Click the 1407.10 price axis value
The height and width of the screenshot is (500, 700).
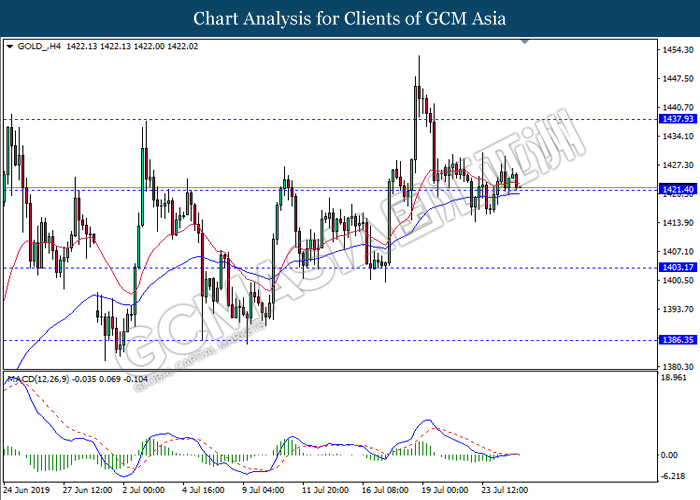pos(678,252)
